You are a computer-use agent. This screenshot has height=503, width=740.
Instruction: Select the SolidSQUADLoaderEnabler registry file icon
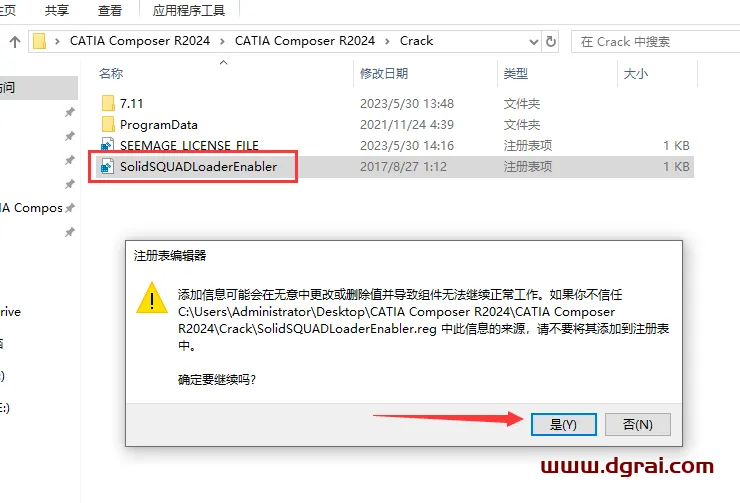click(108, 167)
